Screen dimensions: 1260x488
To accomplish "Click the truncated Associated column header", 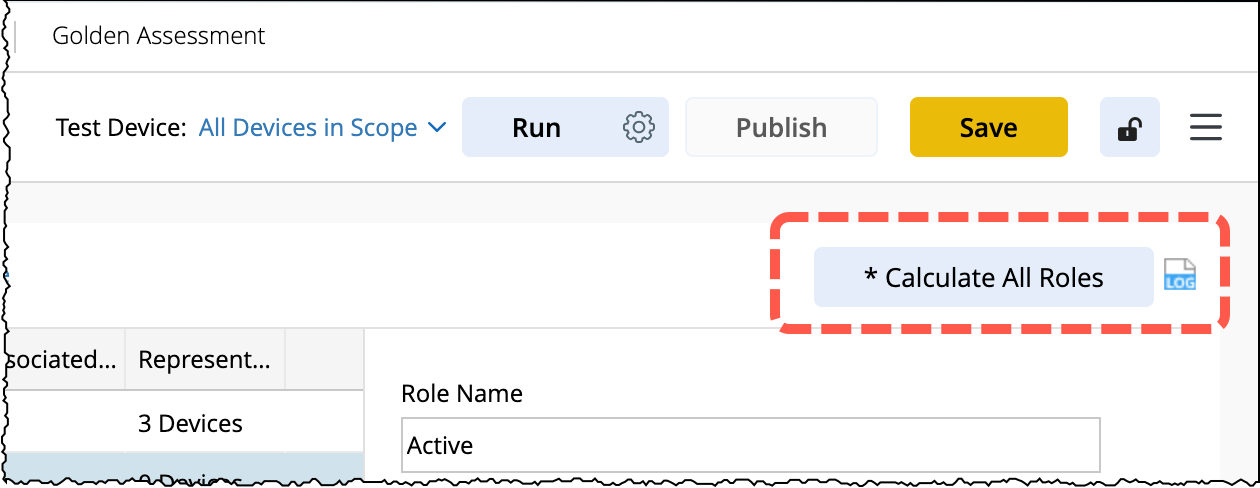I will [x=60, y=360].
